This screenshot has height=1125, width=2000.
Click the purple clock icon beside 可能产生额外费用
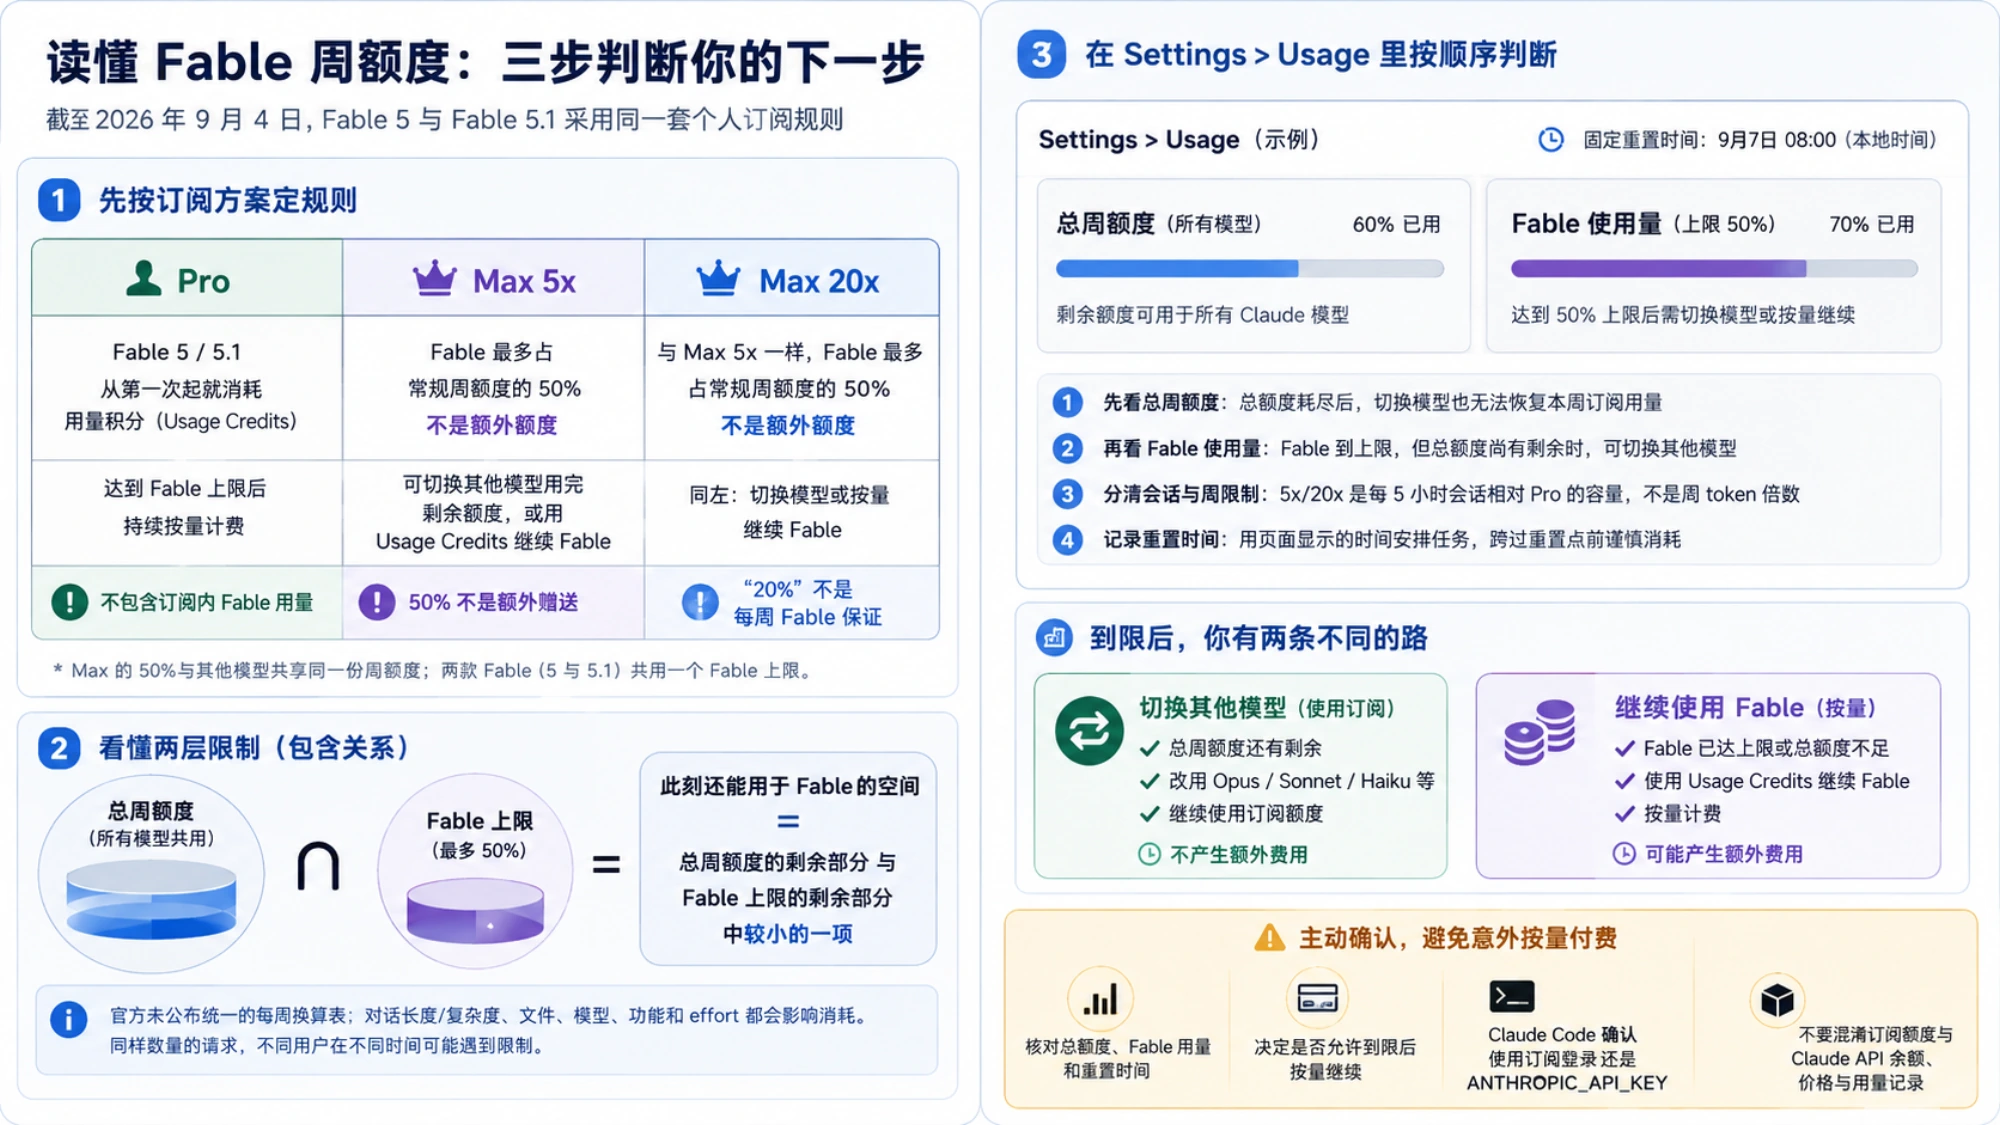pos(1624,854)
